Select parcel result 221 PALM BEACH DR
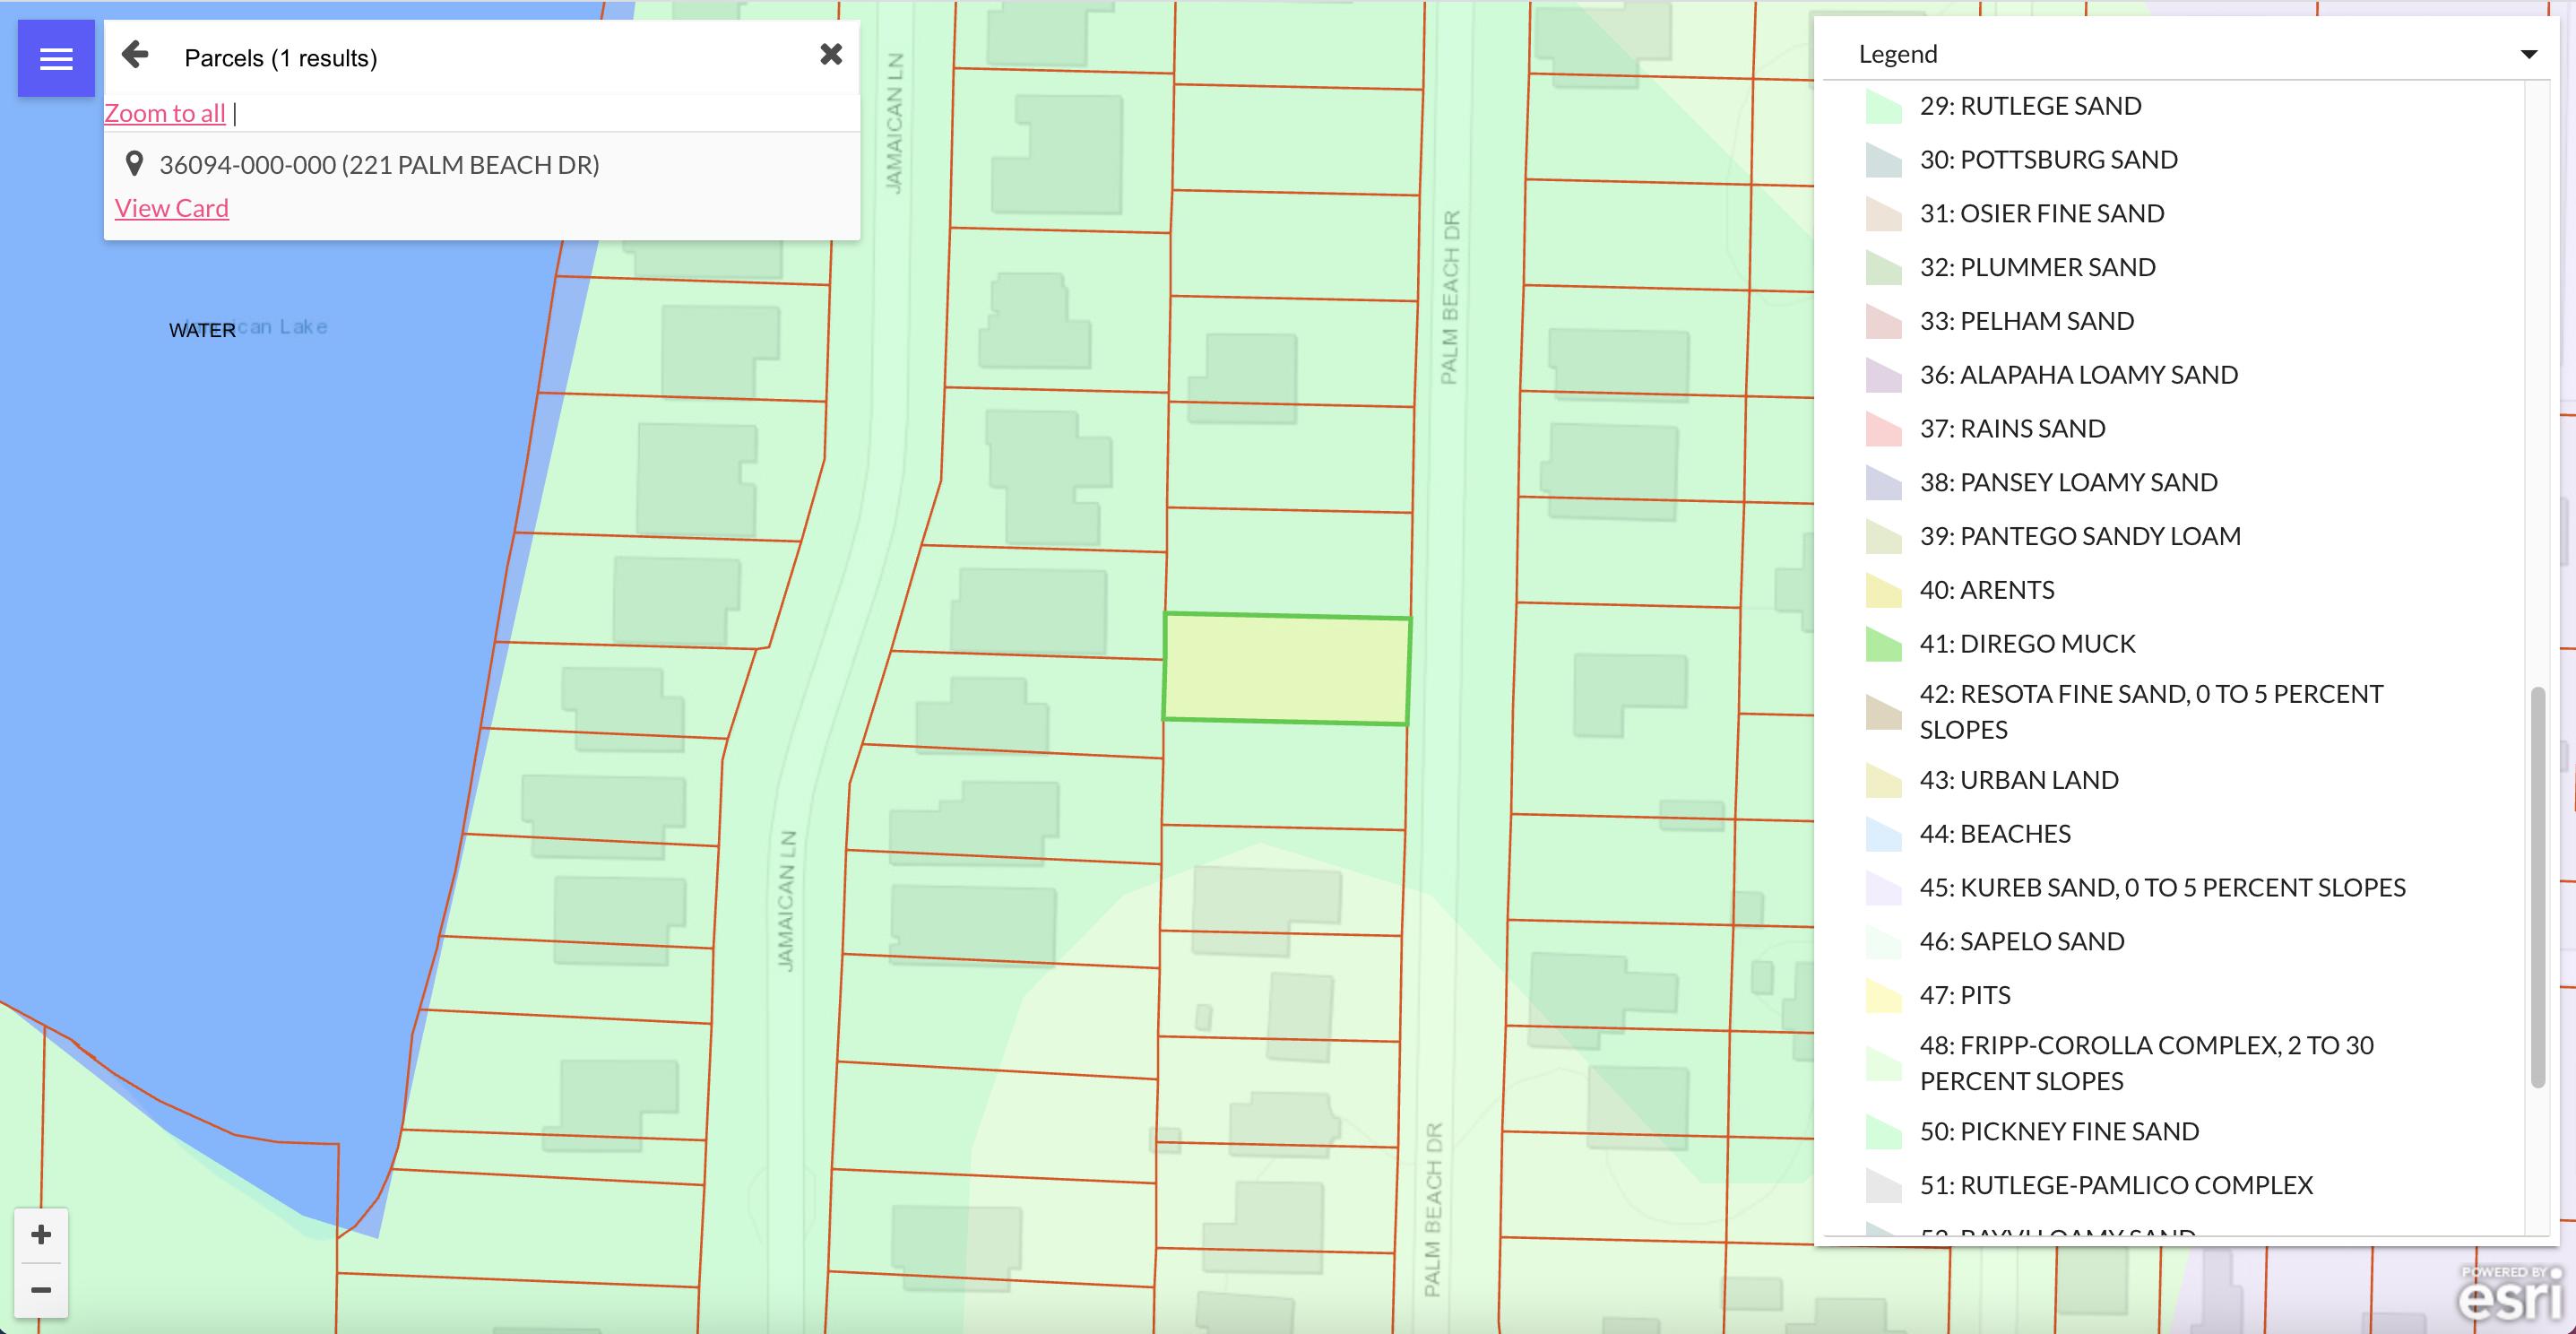 [379, 165]
